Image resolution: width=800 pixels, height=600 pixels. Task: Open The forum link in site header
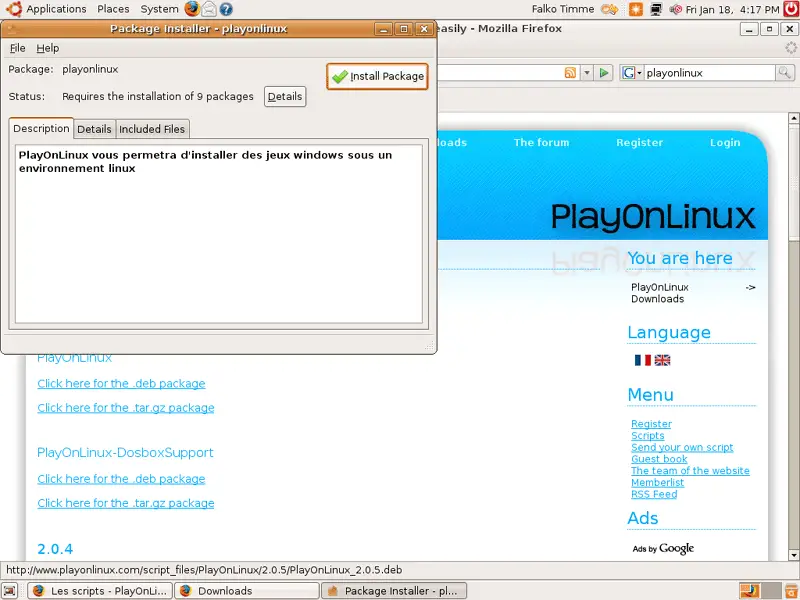541,142
